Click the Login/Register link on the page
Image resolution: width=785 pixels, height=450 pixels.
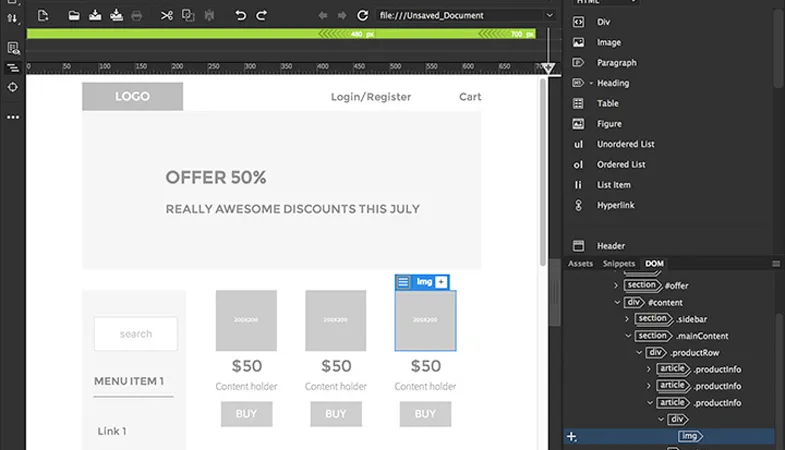[371, 97]
